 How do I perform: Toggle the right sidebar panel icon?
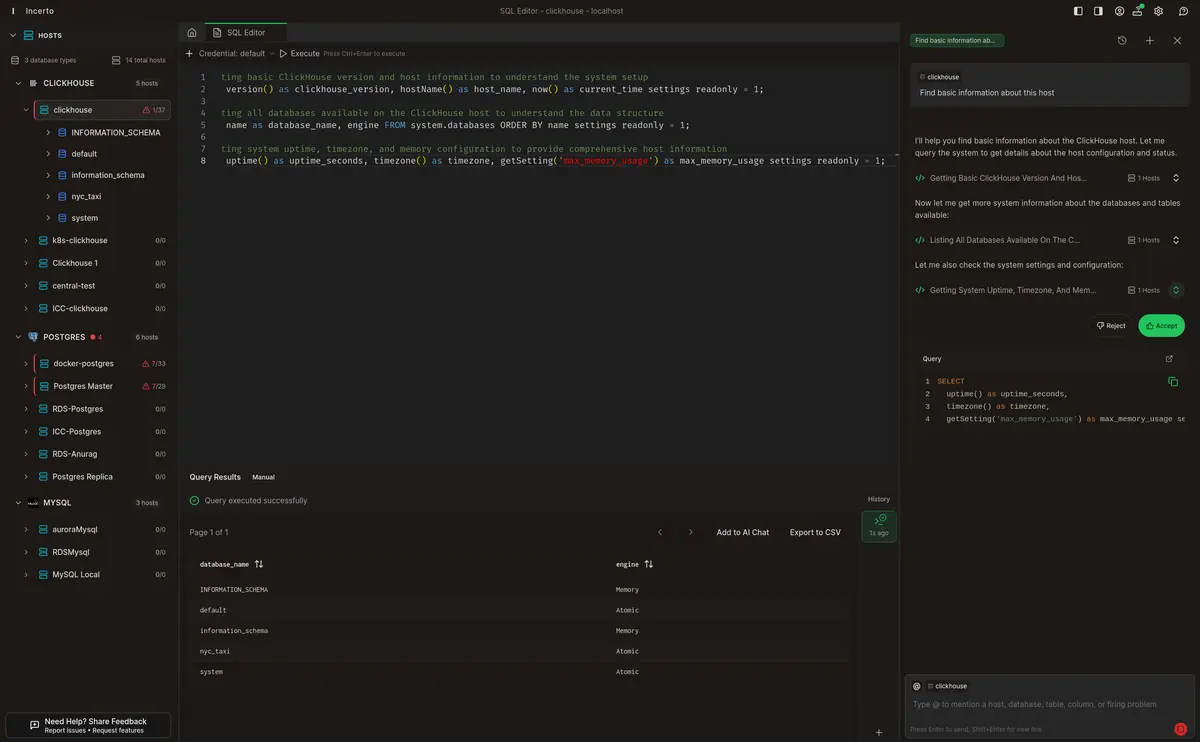tap(1097, 11)
